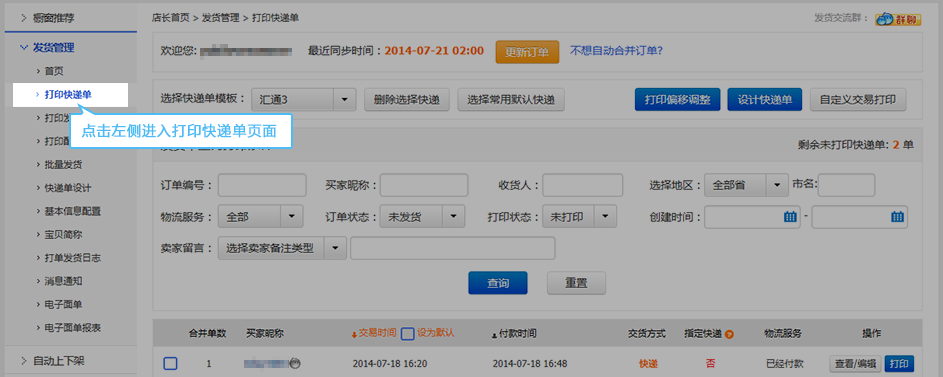943x377 pixels.
Task: Click the icon beside the buyer nickname
Action: point(295,363)
